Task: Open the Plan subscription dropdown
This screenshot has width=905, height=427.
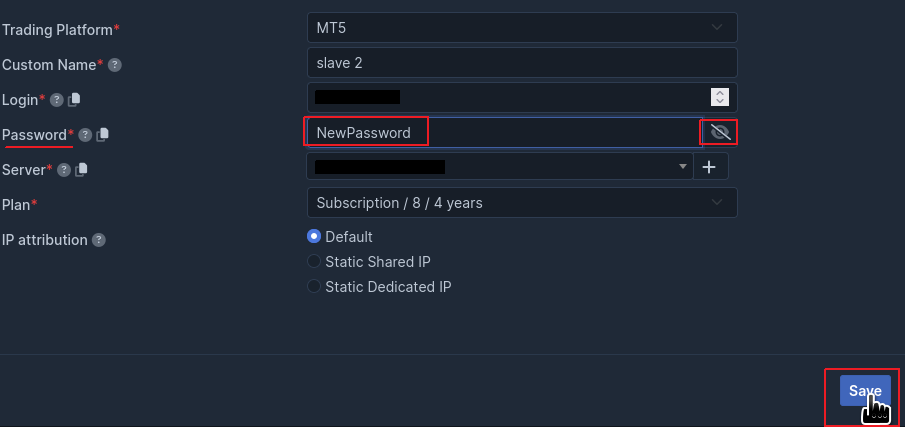Action: click(521, 203)
